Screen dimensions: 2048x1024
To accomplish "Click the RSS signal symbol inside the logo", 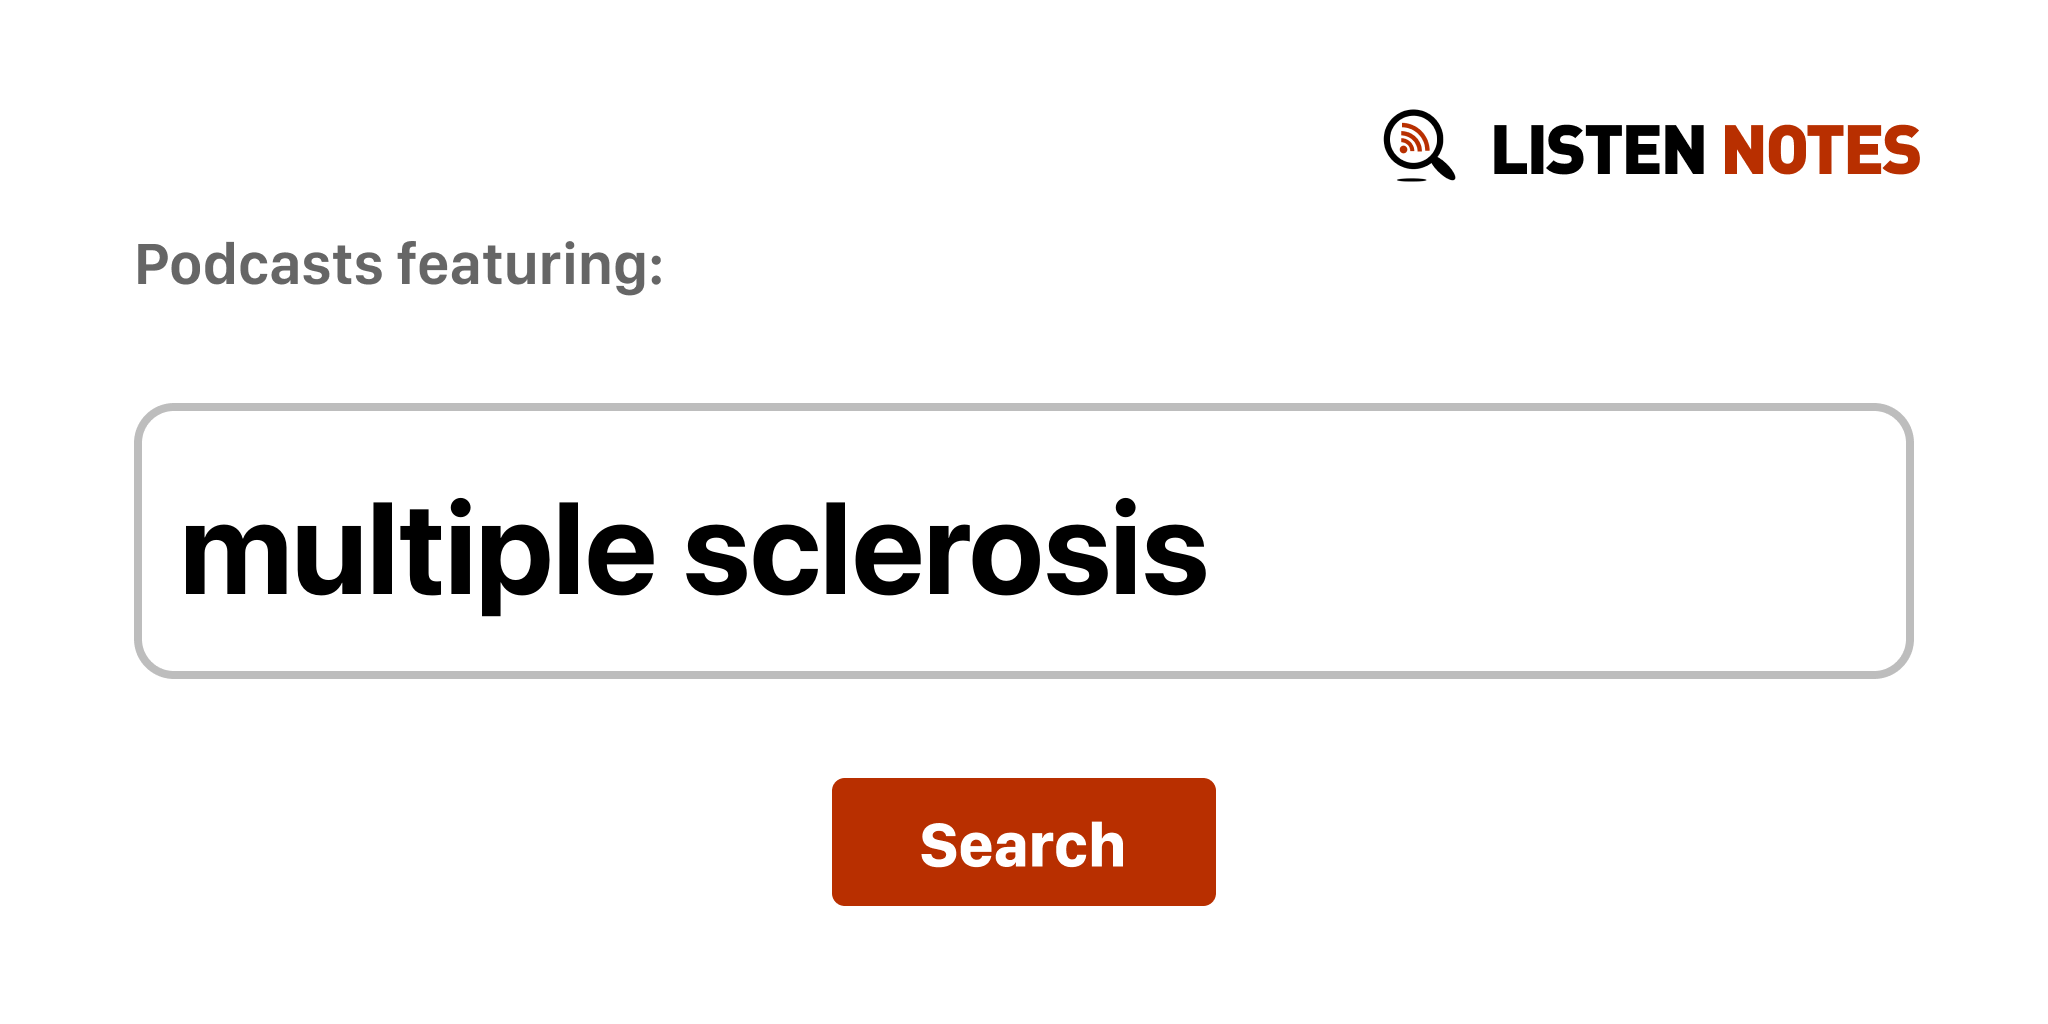I will [x=1411, y=140].
